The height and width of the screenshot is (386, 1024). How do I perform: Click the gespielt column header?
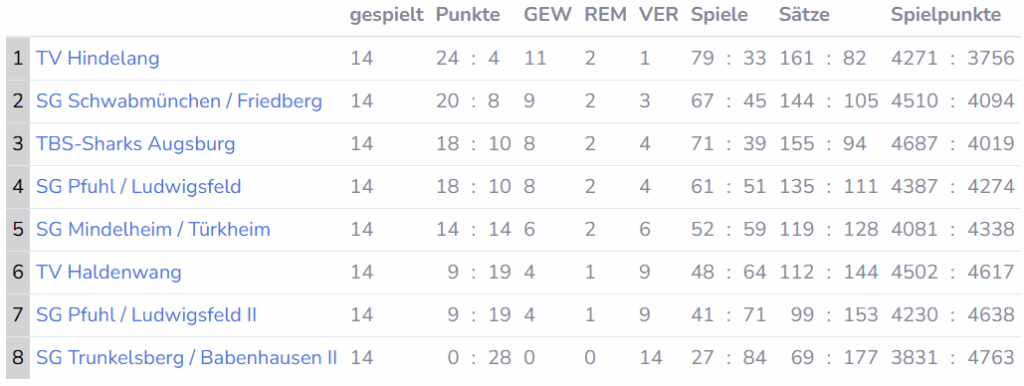click(x=387, y=16)
